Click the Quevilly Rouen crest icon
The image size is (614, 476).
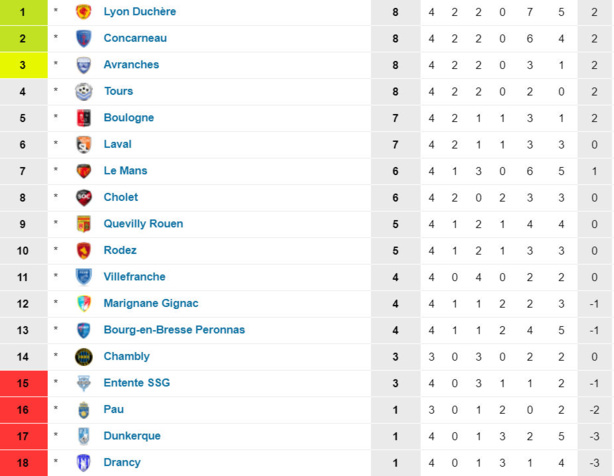click(x=84, y=224)
